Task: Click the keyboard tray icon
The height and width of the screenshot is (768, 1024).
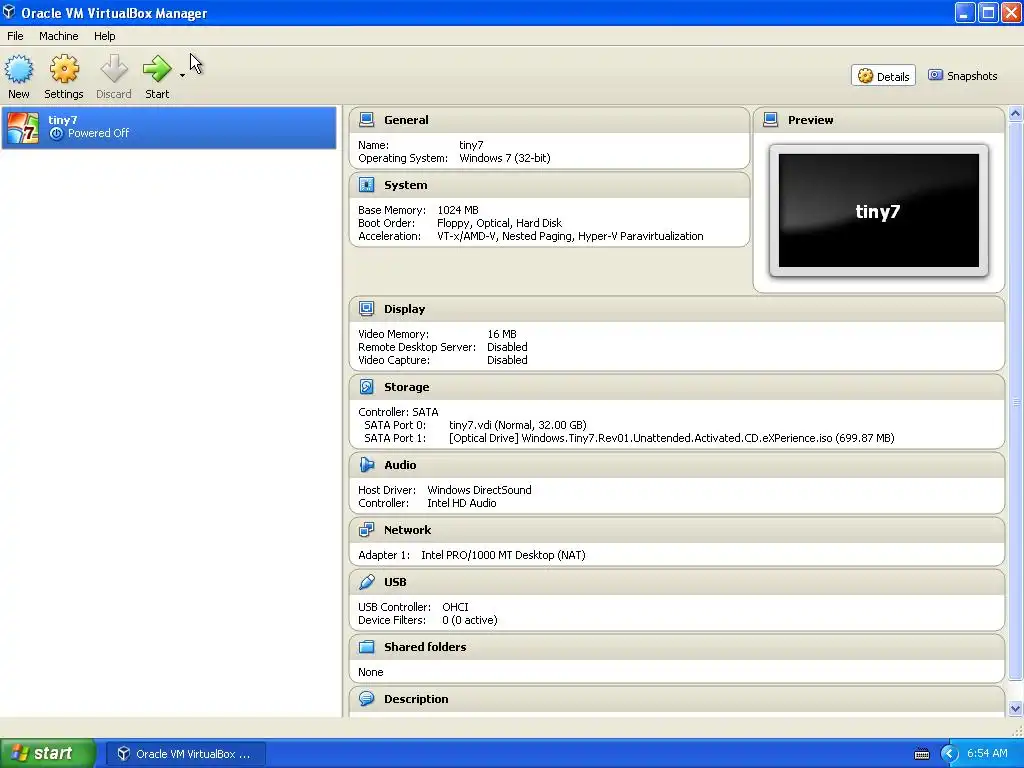Action: click(921, 754)
